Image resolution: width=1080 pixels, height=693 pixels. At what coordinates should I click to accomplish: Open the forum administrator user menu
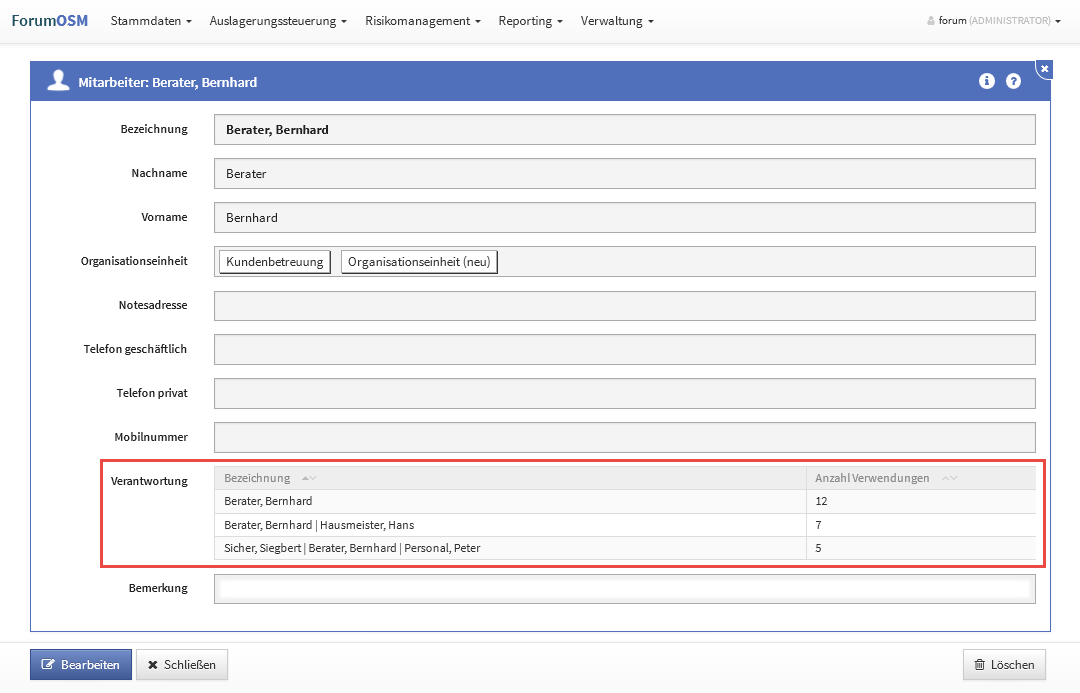(994, 21)
